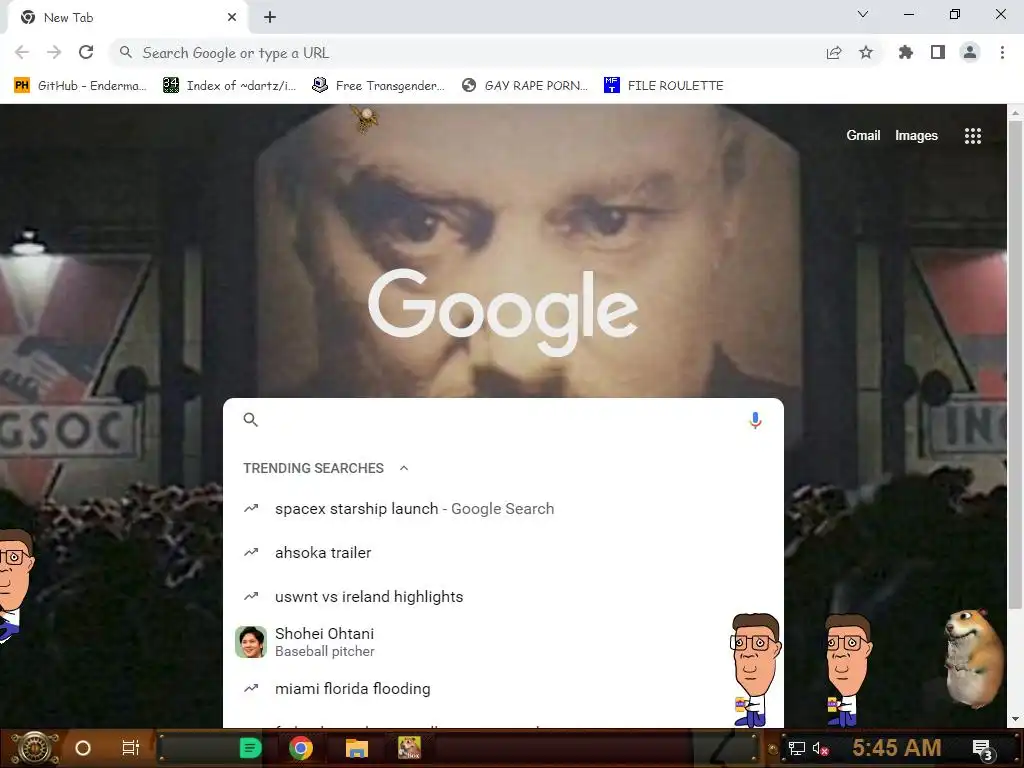Open the green chat app on taskbar
This screenshot has width=1024, height=768.
(251, 748)
